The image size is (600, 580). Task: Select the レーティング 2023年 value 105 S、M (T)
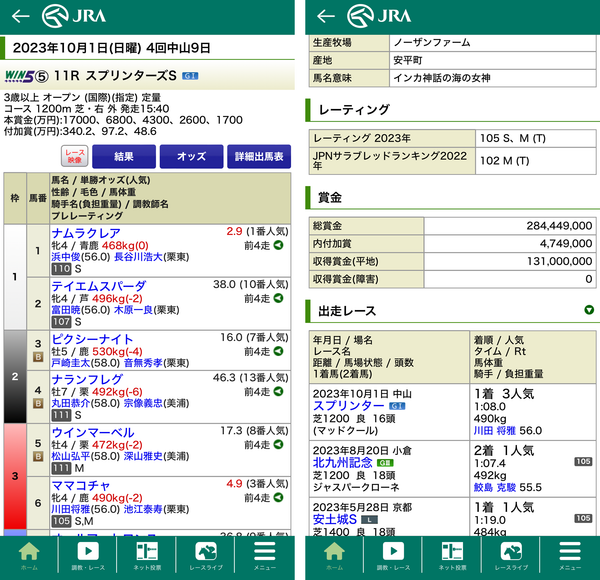click(513, 138)
